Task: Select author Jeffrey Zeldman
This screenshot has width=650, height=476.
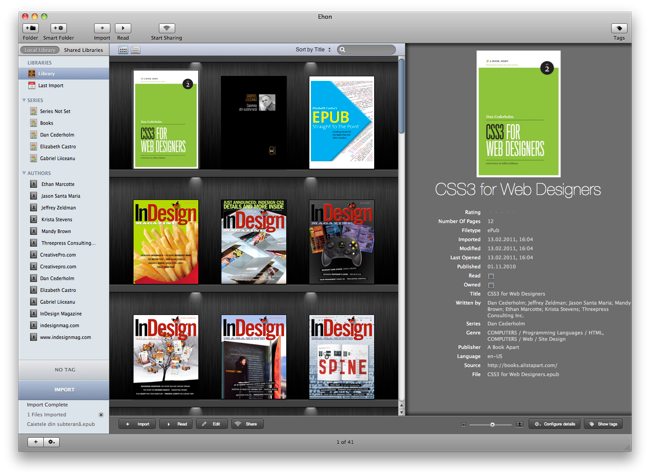Action: point(58,208)
